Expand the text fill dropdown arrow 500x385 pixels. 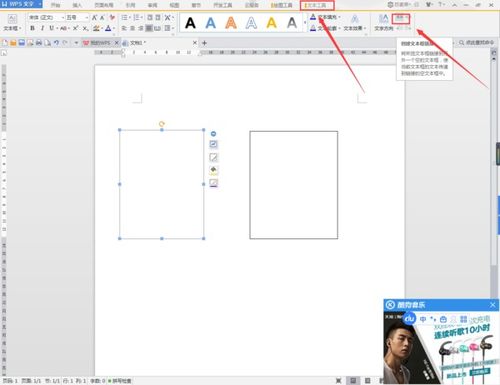pyautogui.click(x=339, y=17)
